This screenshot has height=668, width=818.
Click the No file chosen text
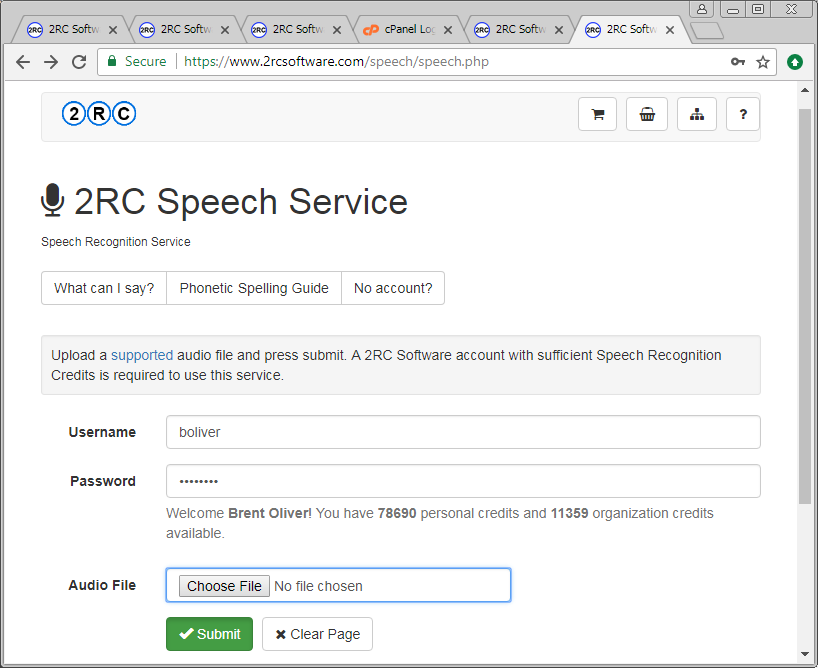(x=318, y=587)
